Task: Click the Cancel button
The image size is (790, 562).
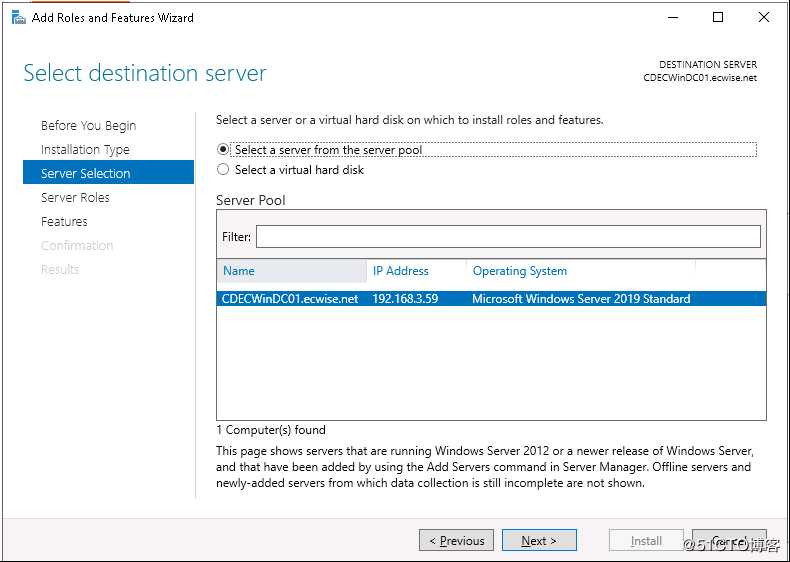Action: pos(729,541)
